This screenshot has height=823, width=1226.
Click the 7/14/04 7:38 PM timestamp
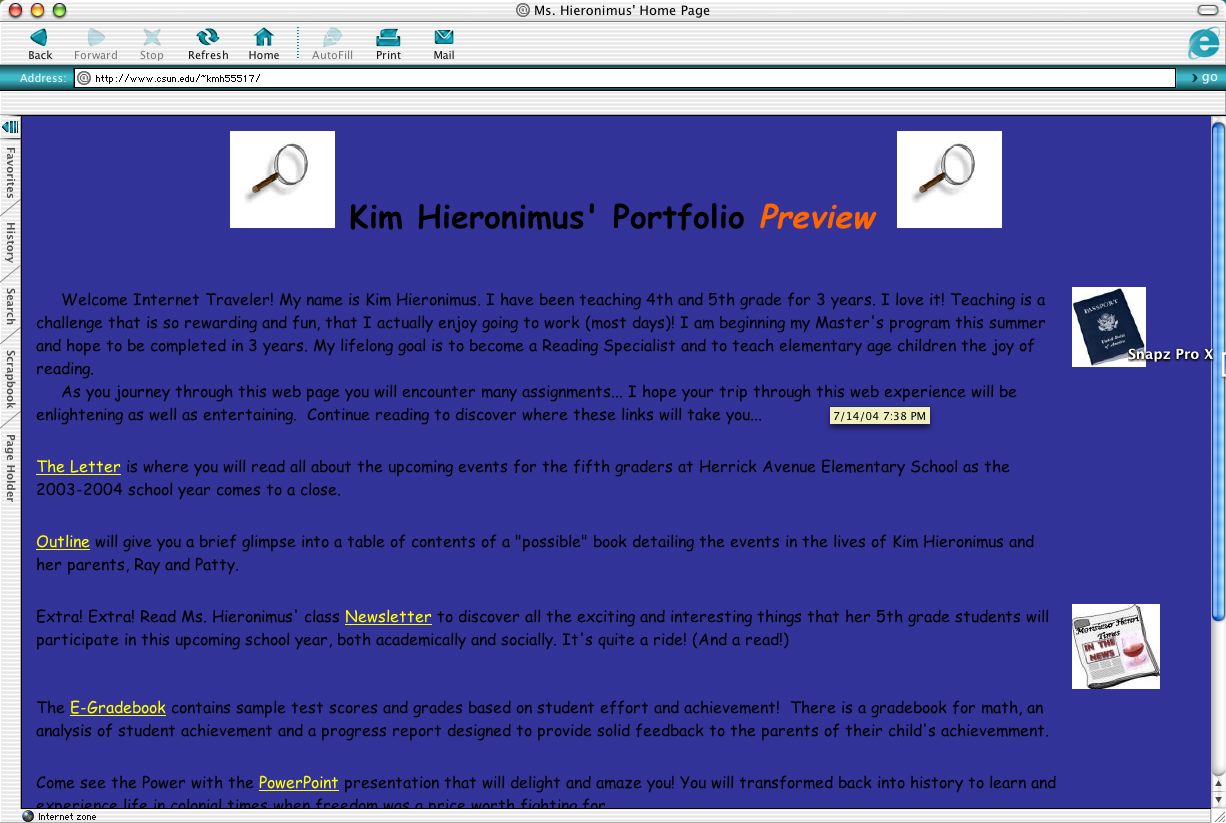(x=880, y=416)
